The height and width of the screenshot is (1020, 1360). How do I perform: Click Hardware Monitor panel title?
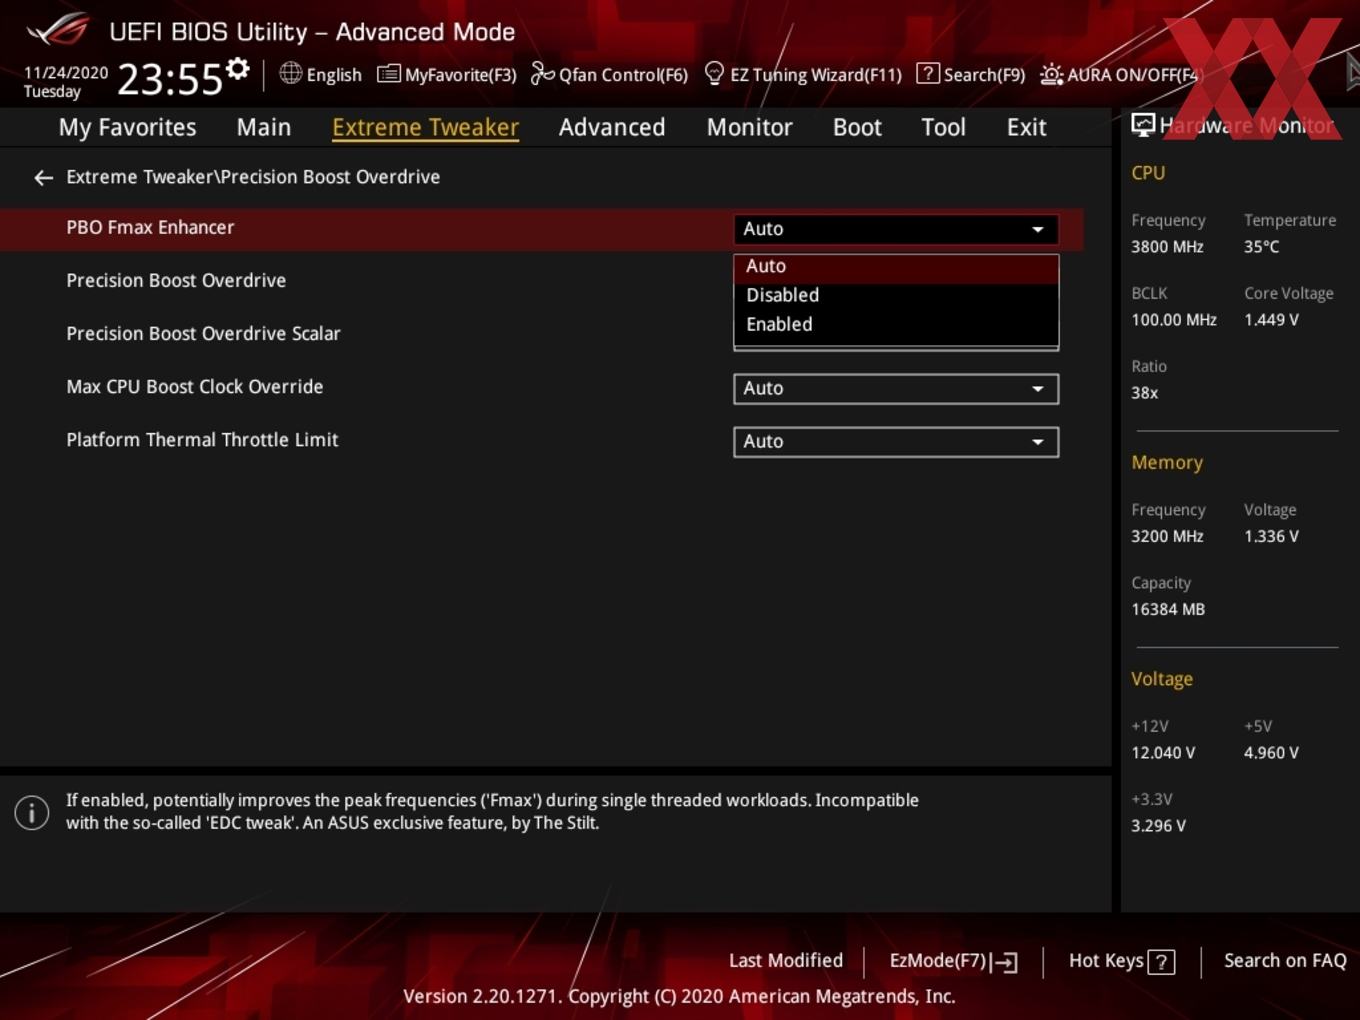pyautogui.click(x=1246, y=125)
